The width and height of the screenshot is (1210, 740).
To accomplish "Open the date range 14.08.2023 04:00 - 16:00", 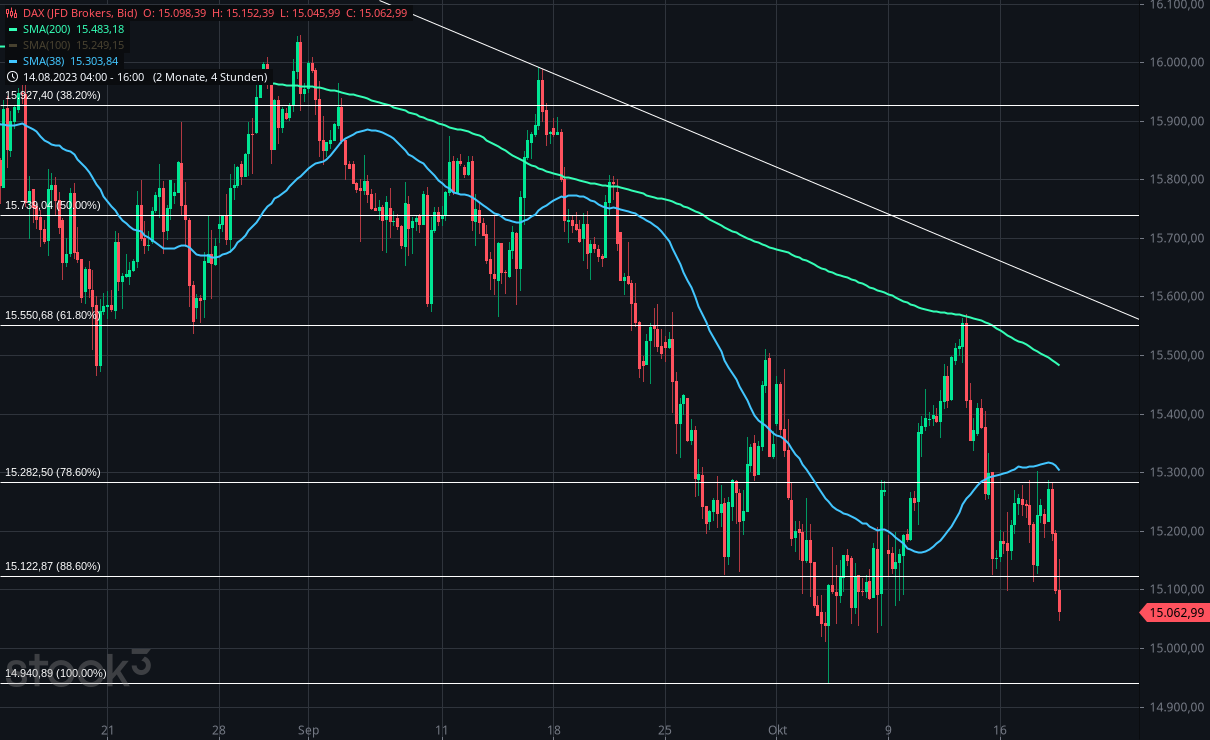I will point(85,77).
